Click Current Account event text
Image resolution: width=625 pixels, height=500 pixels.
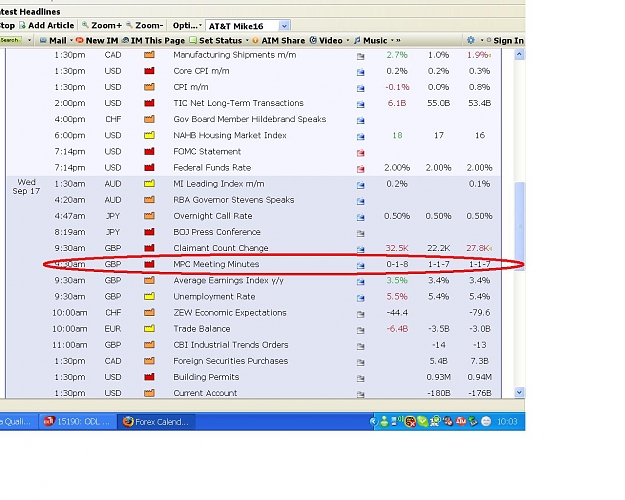tap(205, 393)
